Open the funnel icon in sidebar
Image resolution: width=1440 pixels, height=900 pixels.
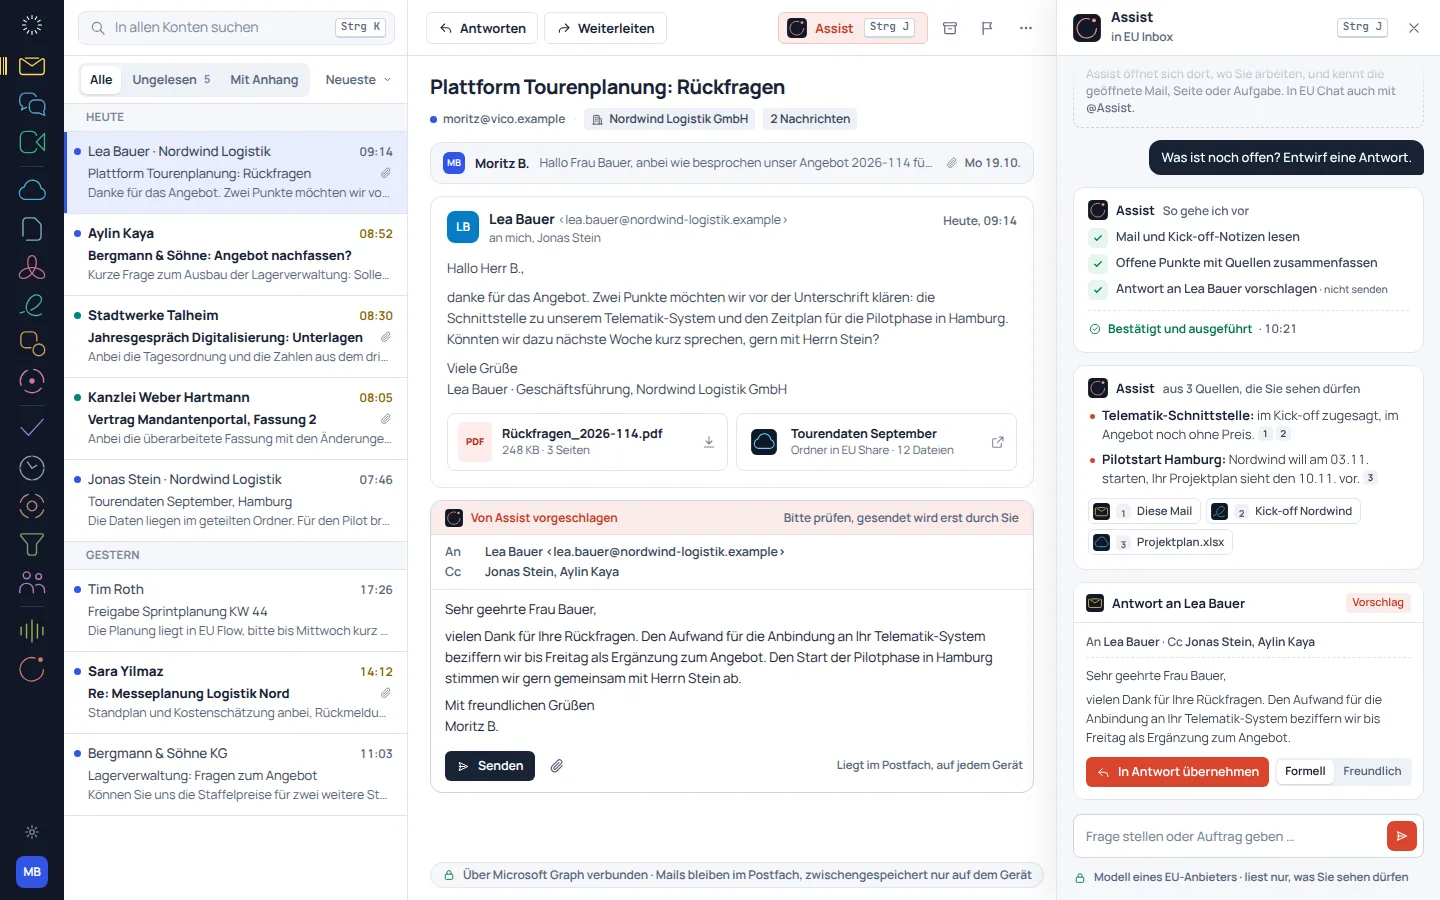pos(32,544)
